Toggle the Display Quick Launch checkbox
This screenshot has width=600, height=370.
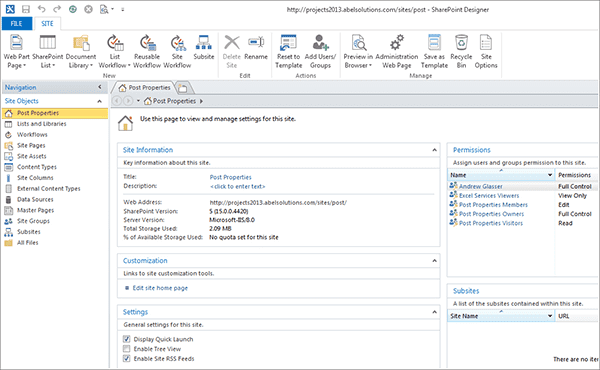click(x=127, y=339)
